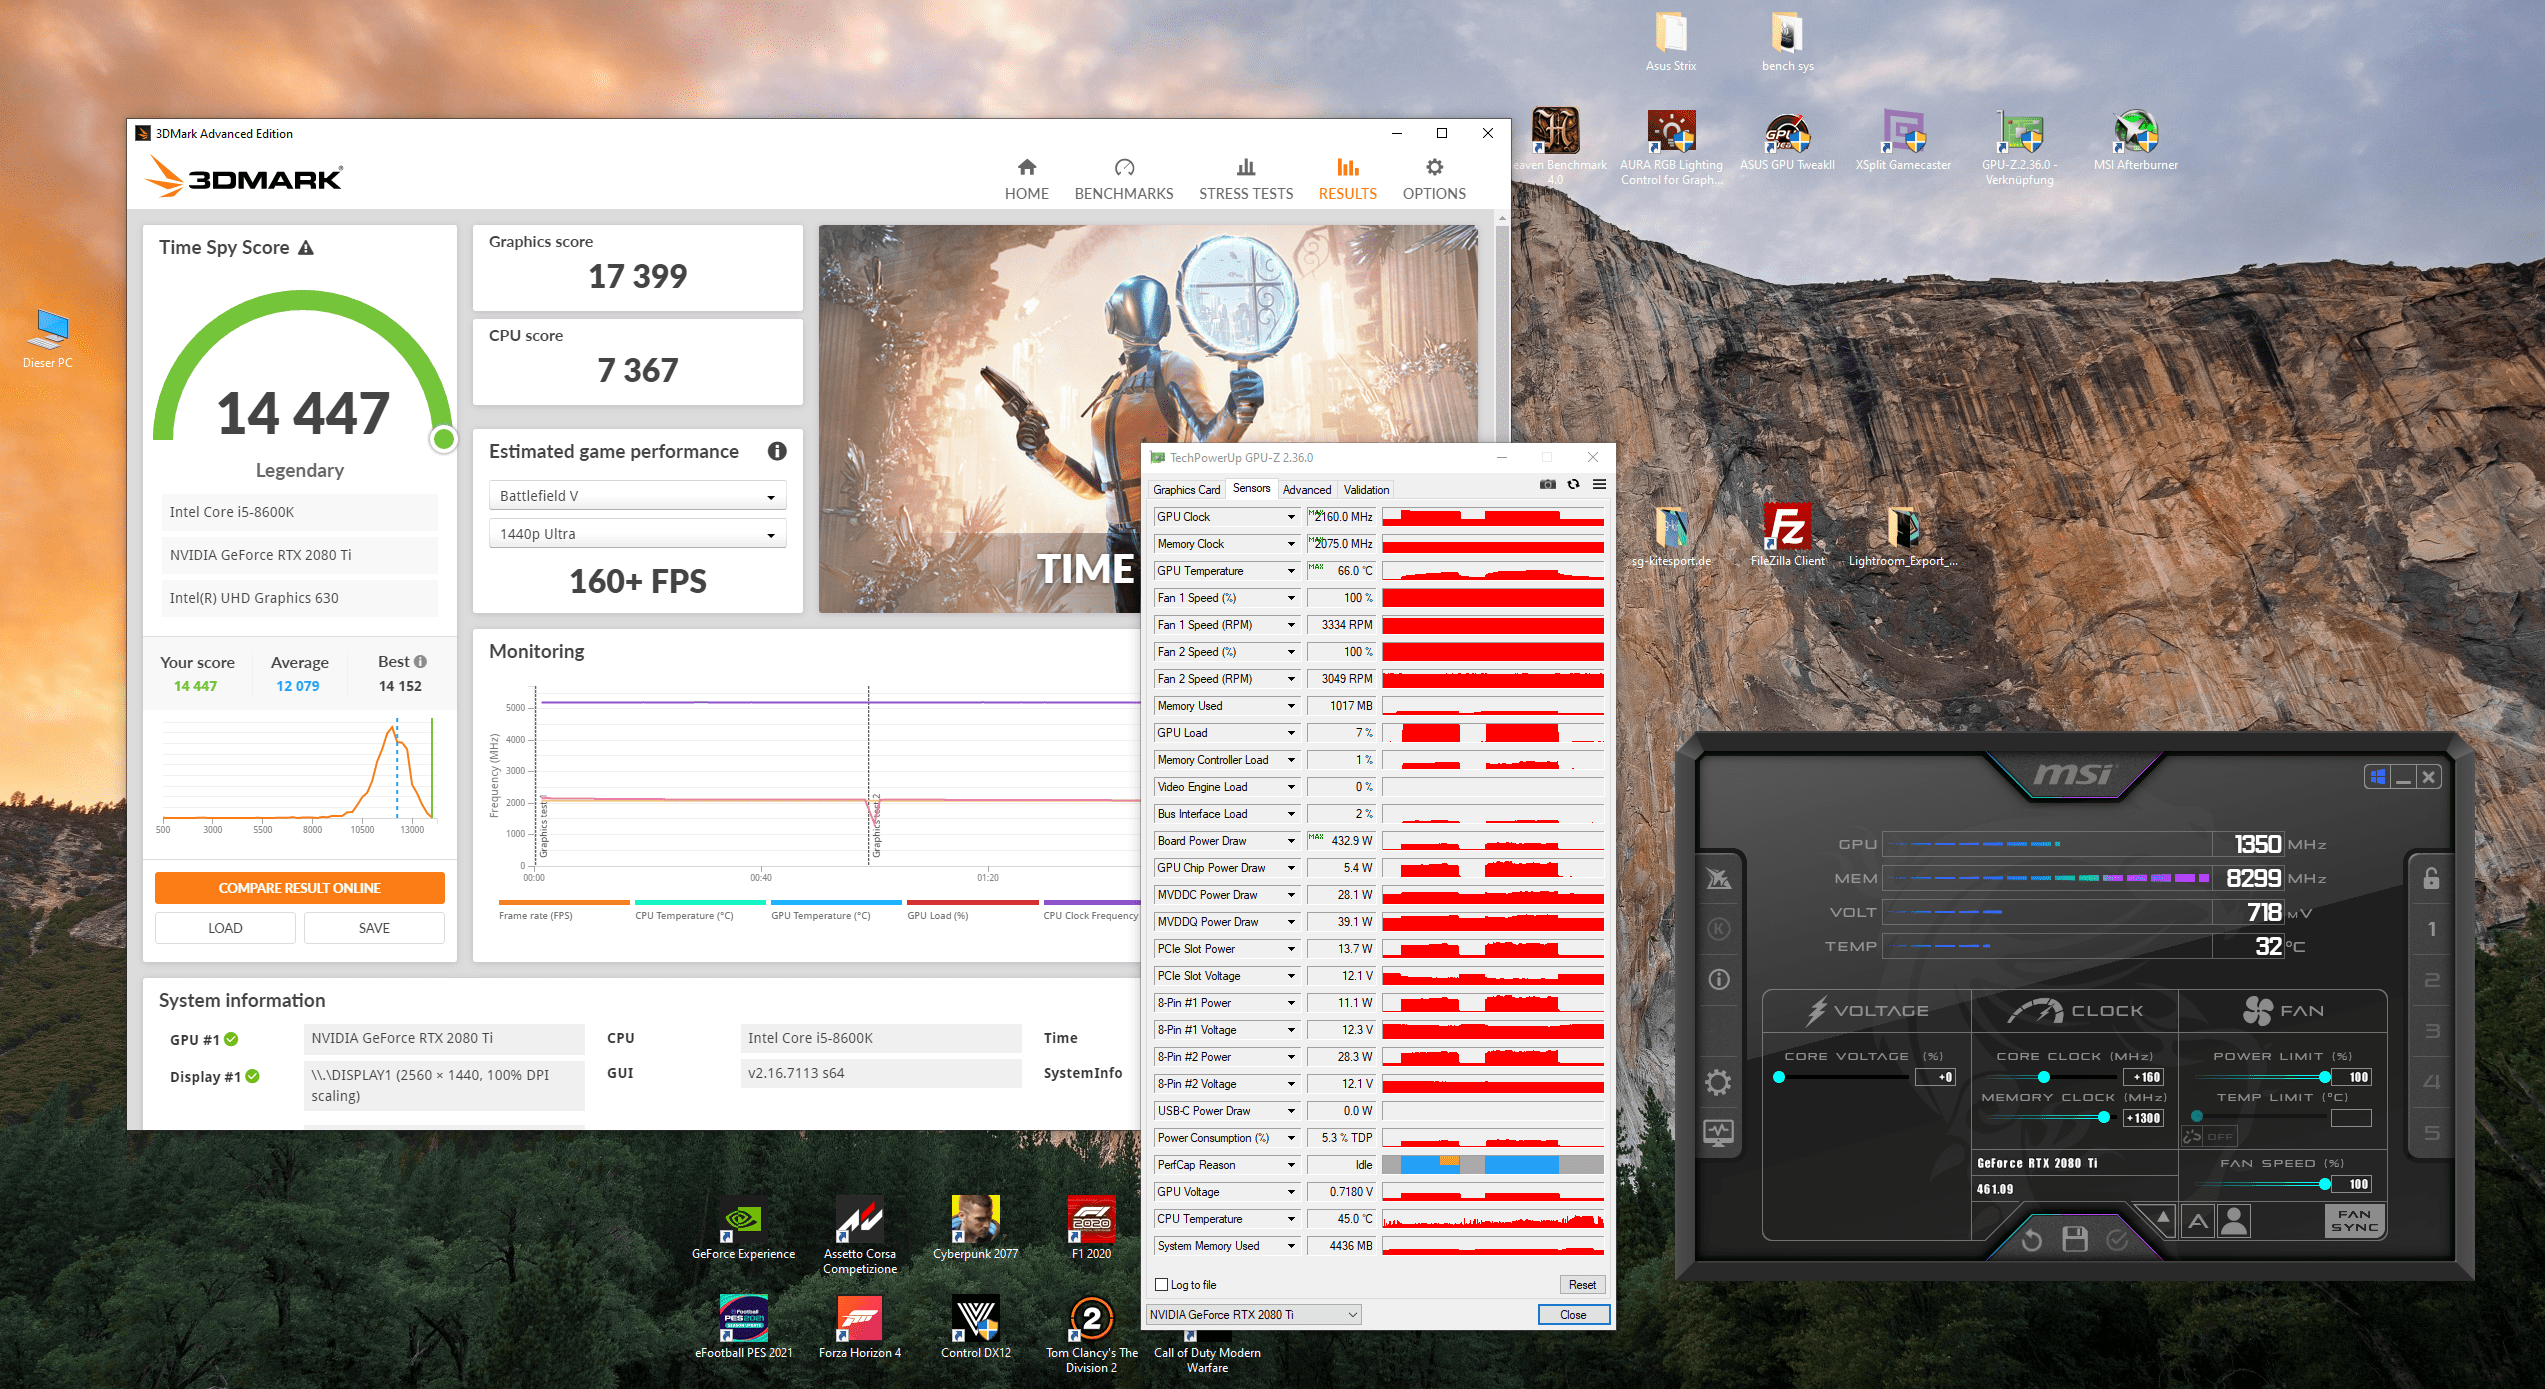Save Afterburner profile with floppy disk icon
Viewport: 2545px width, 1389px height.
click(x=2075, y=1240)
